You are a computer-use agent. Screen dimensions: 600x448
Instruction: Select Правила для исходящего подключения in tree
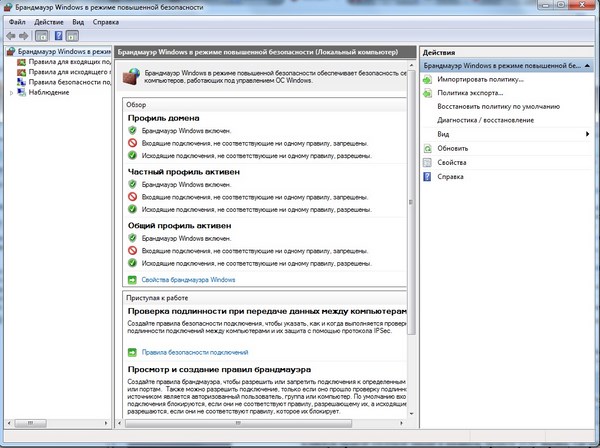click(x=70, y=72)
